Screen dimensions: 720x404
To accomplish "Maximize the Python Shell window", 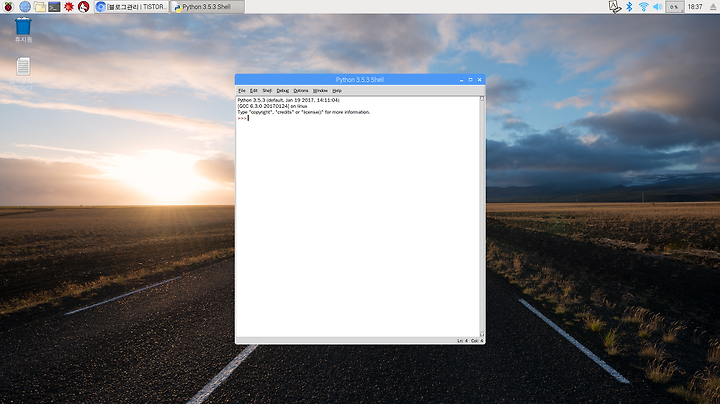I will pos(470,80).
